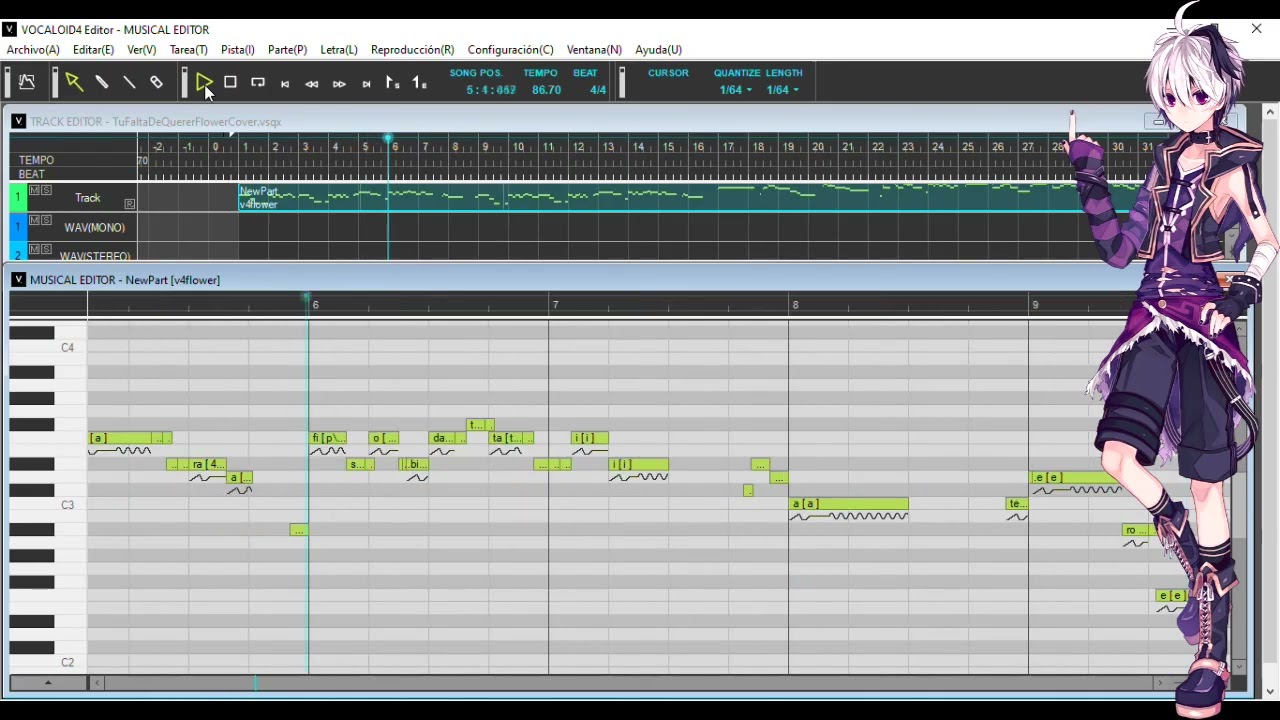
Task: Mute the WAV(MONO) track
Action: pyautogui.click(x=35, y=219)
